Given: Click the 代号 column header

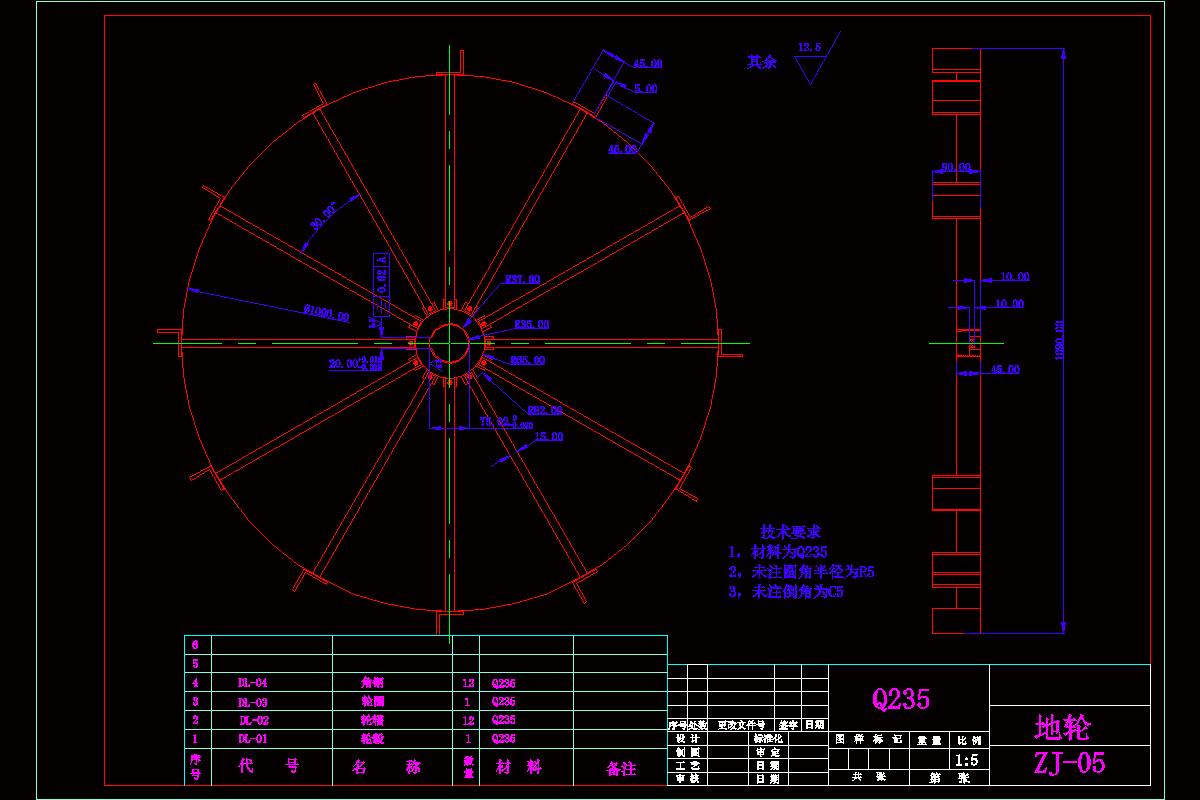Looking at the screenshot, I should pos(268,767).
